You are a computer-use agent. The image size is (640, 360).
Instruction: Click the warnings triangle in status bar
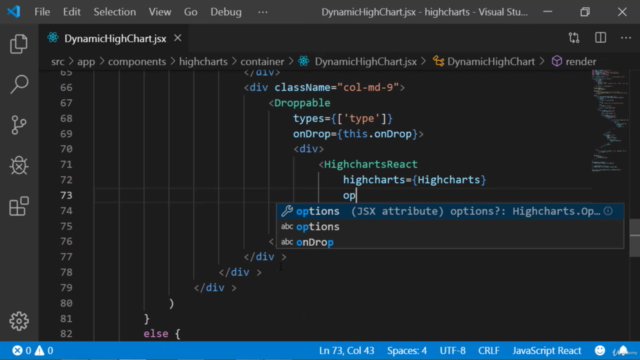40,351
